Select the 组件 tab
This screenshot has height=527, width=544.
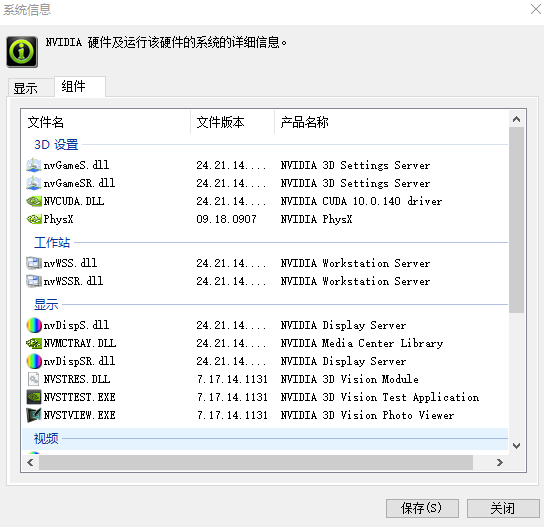click(x=80, y=86)
